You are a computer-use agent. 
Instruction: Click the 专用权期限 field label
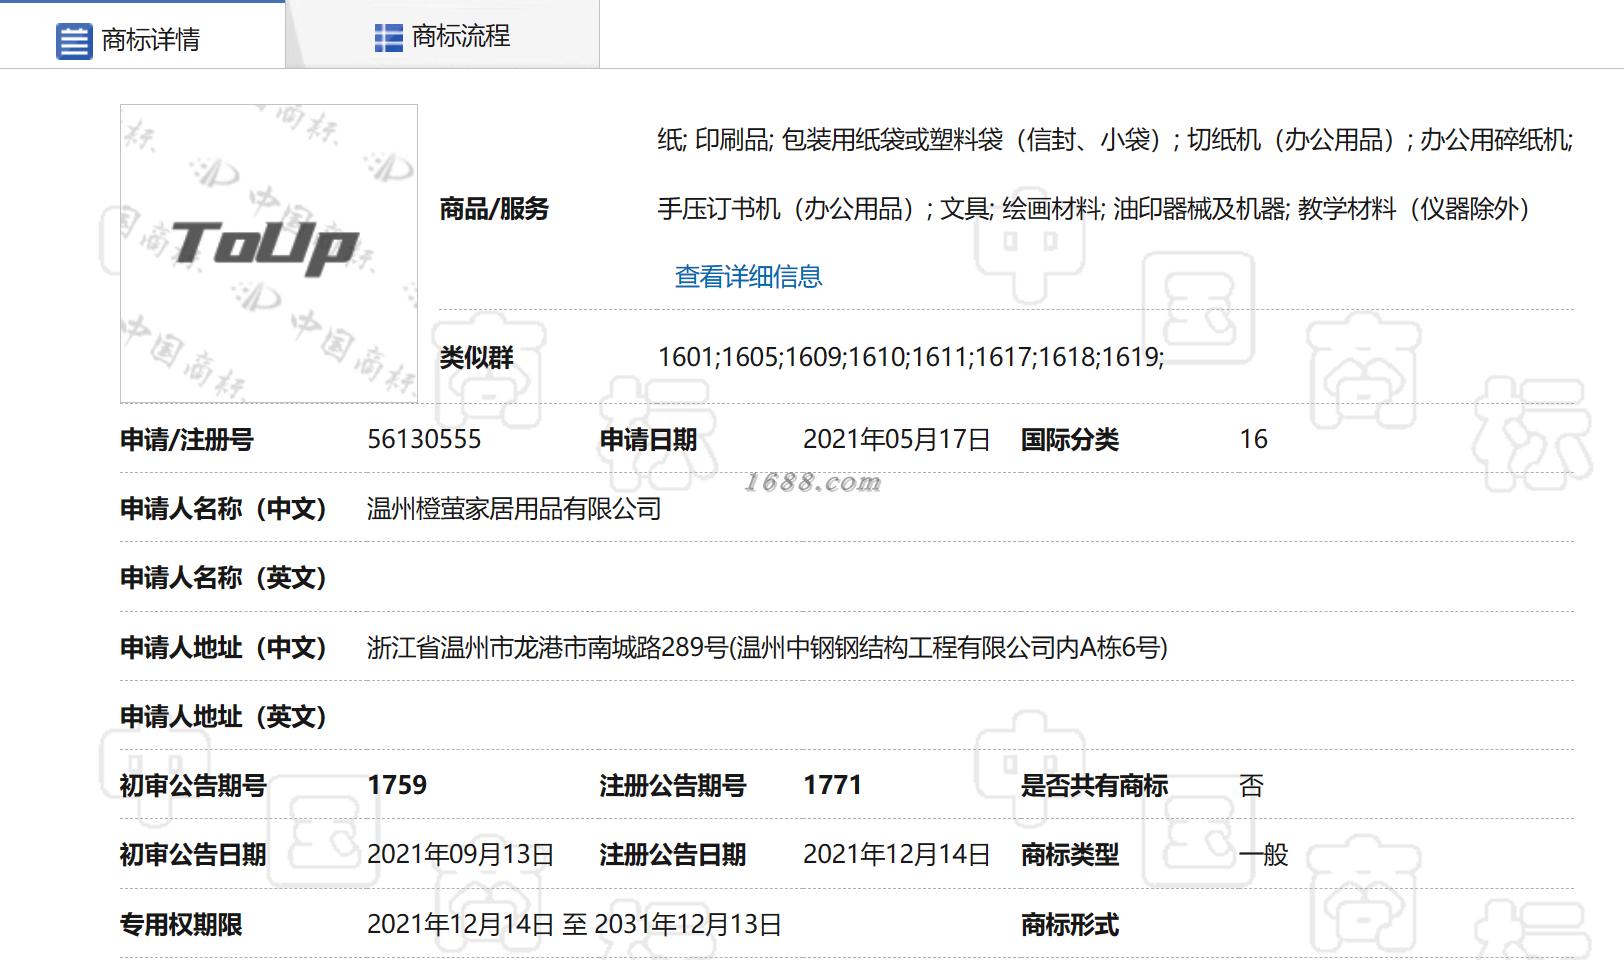181,925
